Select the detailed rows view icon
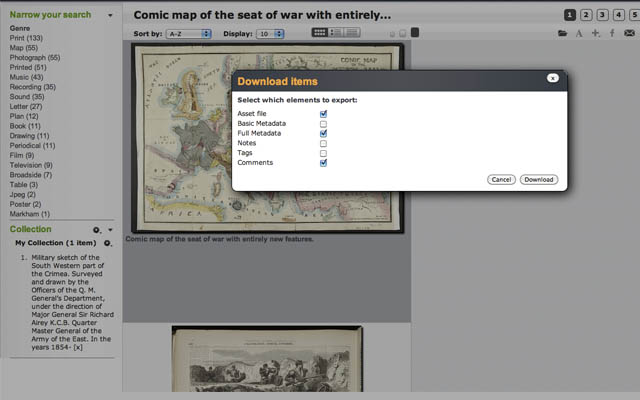640x400 pixels. [x=352, y=33]
